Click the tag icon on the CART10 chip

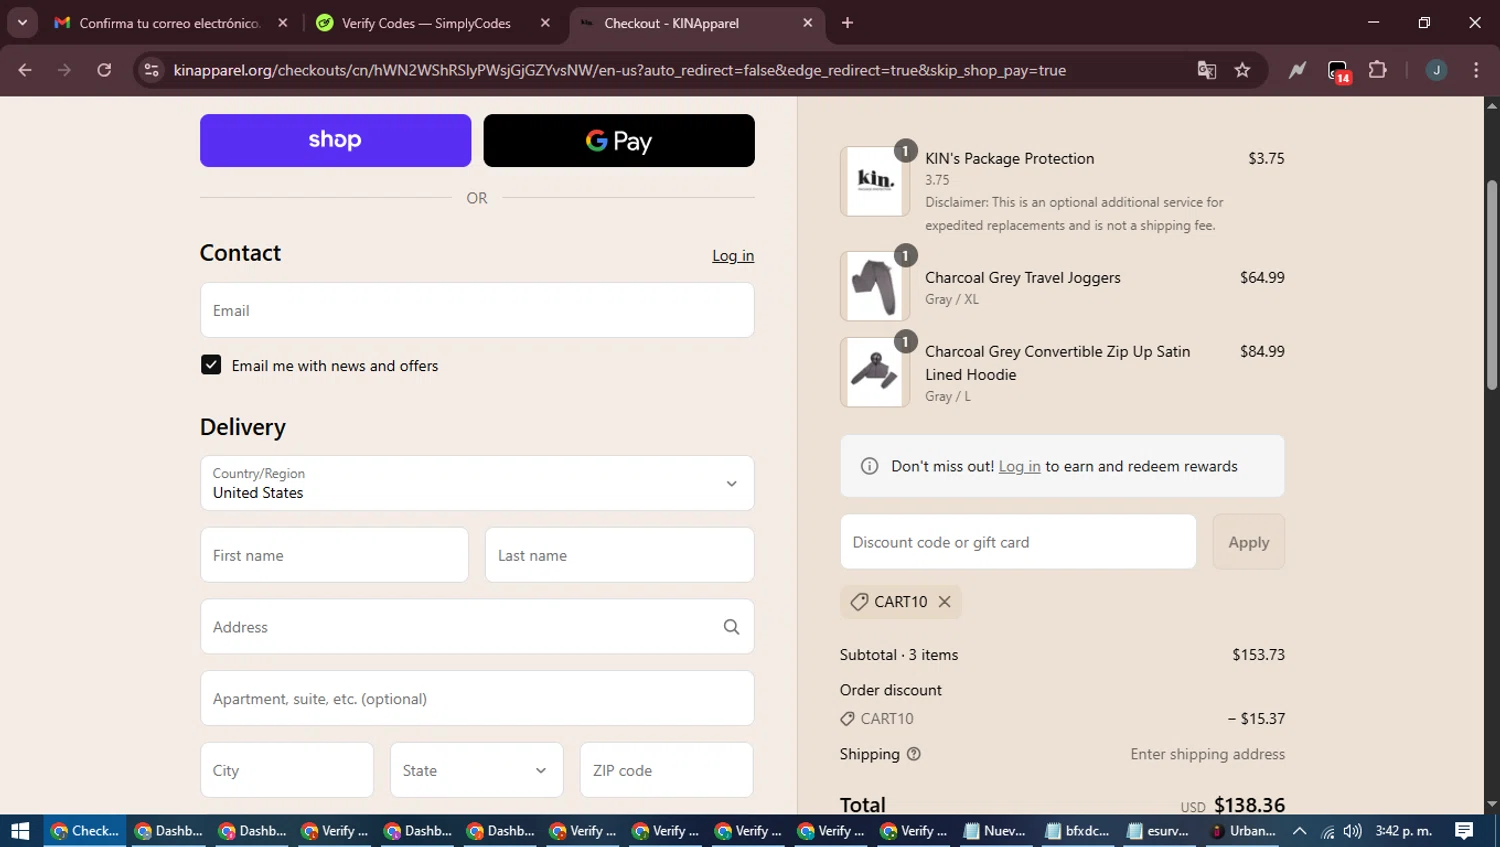pos(859,602)
